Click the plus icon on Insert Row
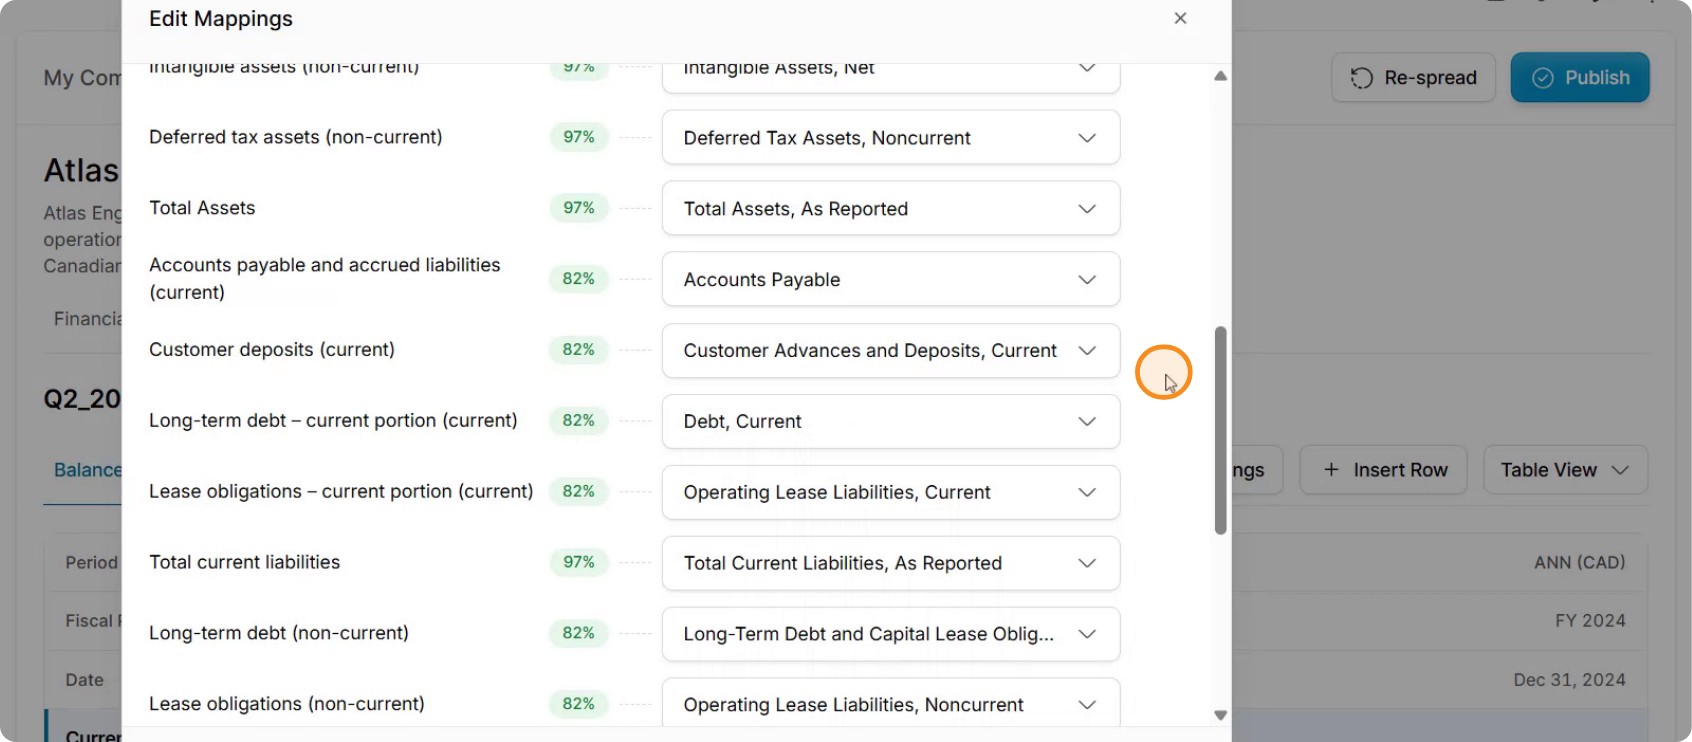Image resolution: width=1692 pixels, height=742 pixels. click(x=1331, y=470)
